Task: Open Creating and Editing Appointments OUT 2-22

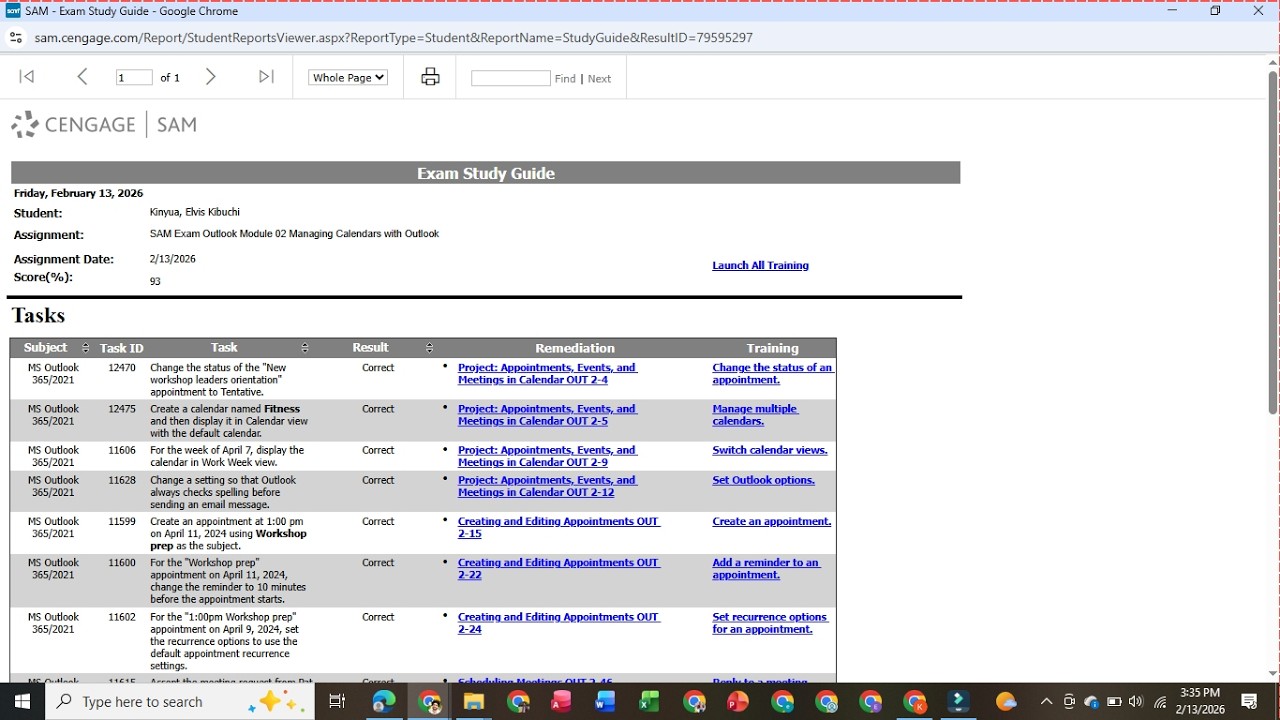Action: coord(558,568)
